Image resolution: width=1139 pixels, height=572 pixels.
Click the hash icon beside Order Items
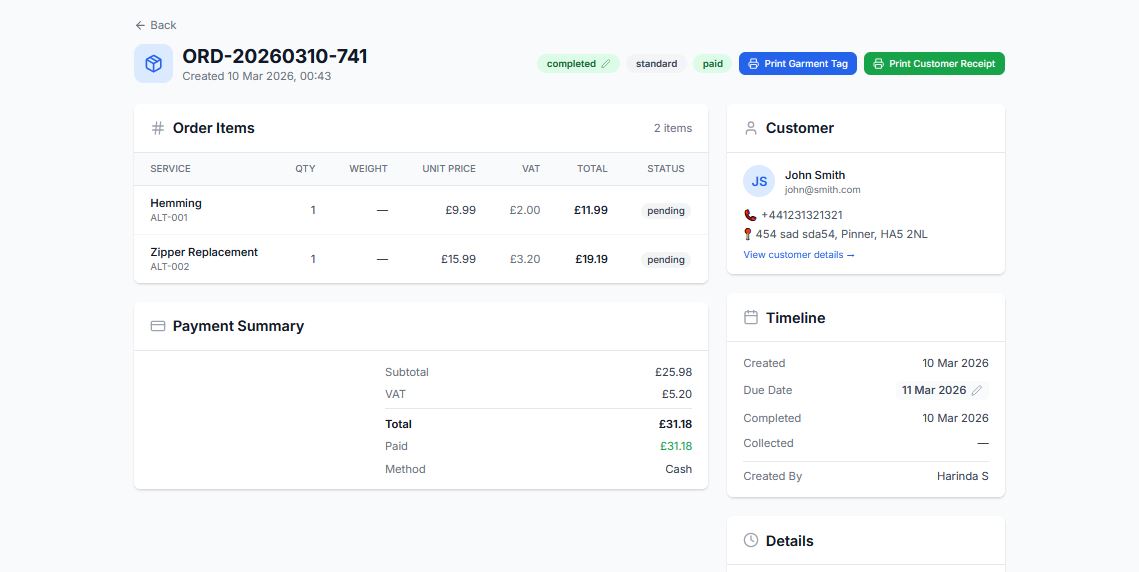[158, 128]
